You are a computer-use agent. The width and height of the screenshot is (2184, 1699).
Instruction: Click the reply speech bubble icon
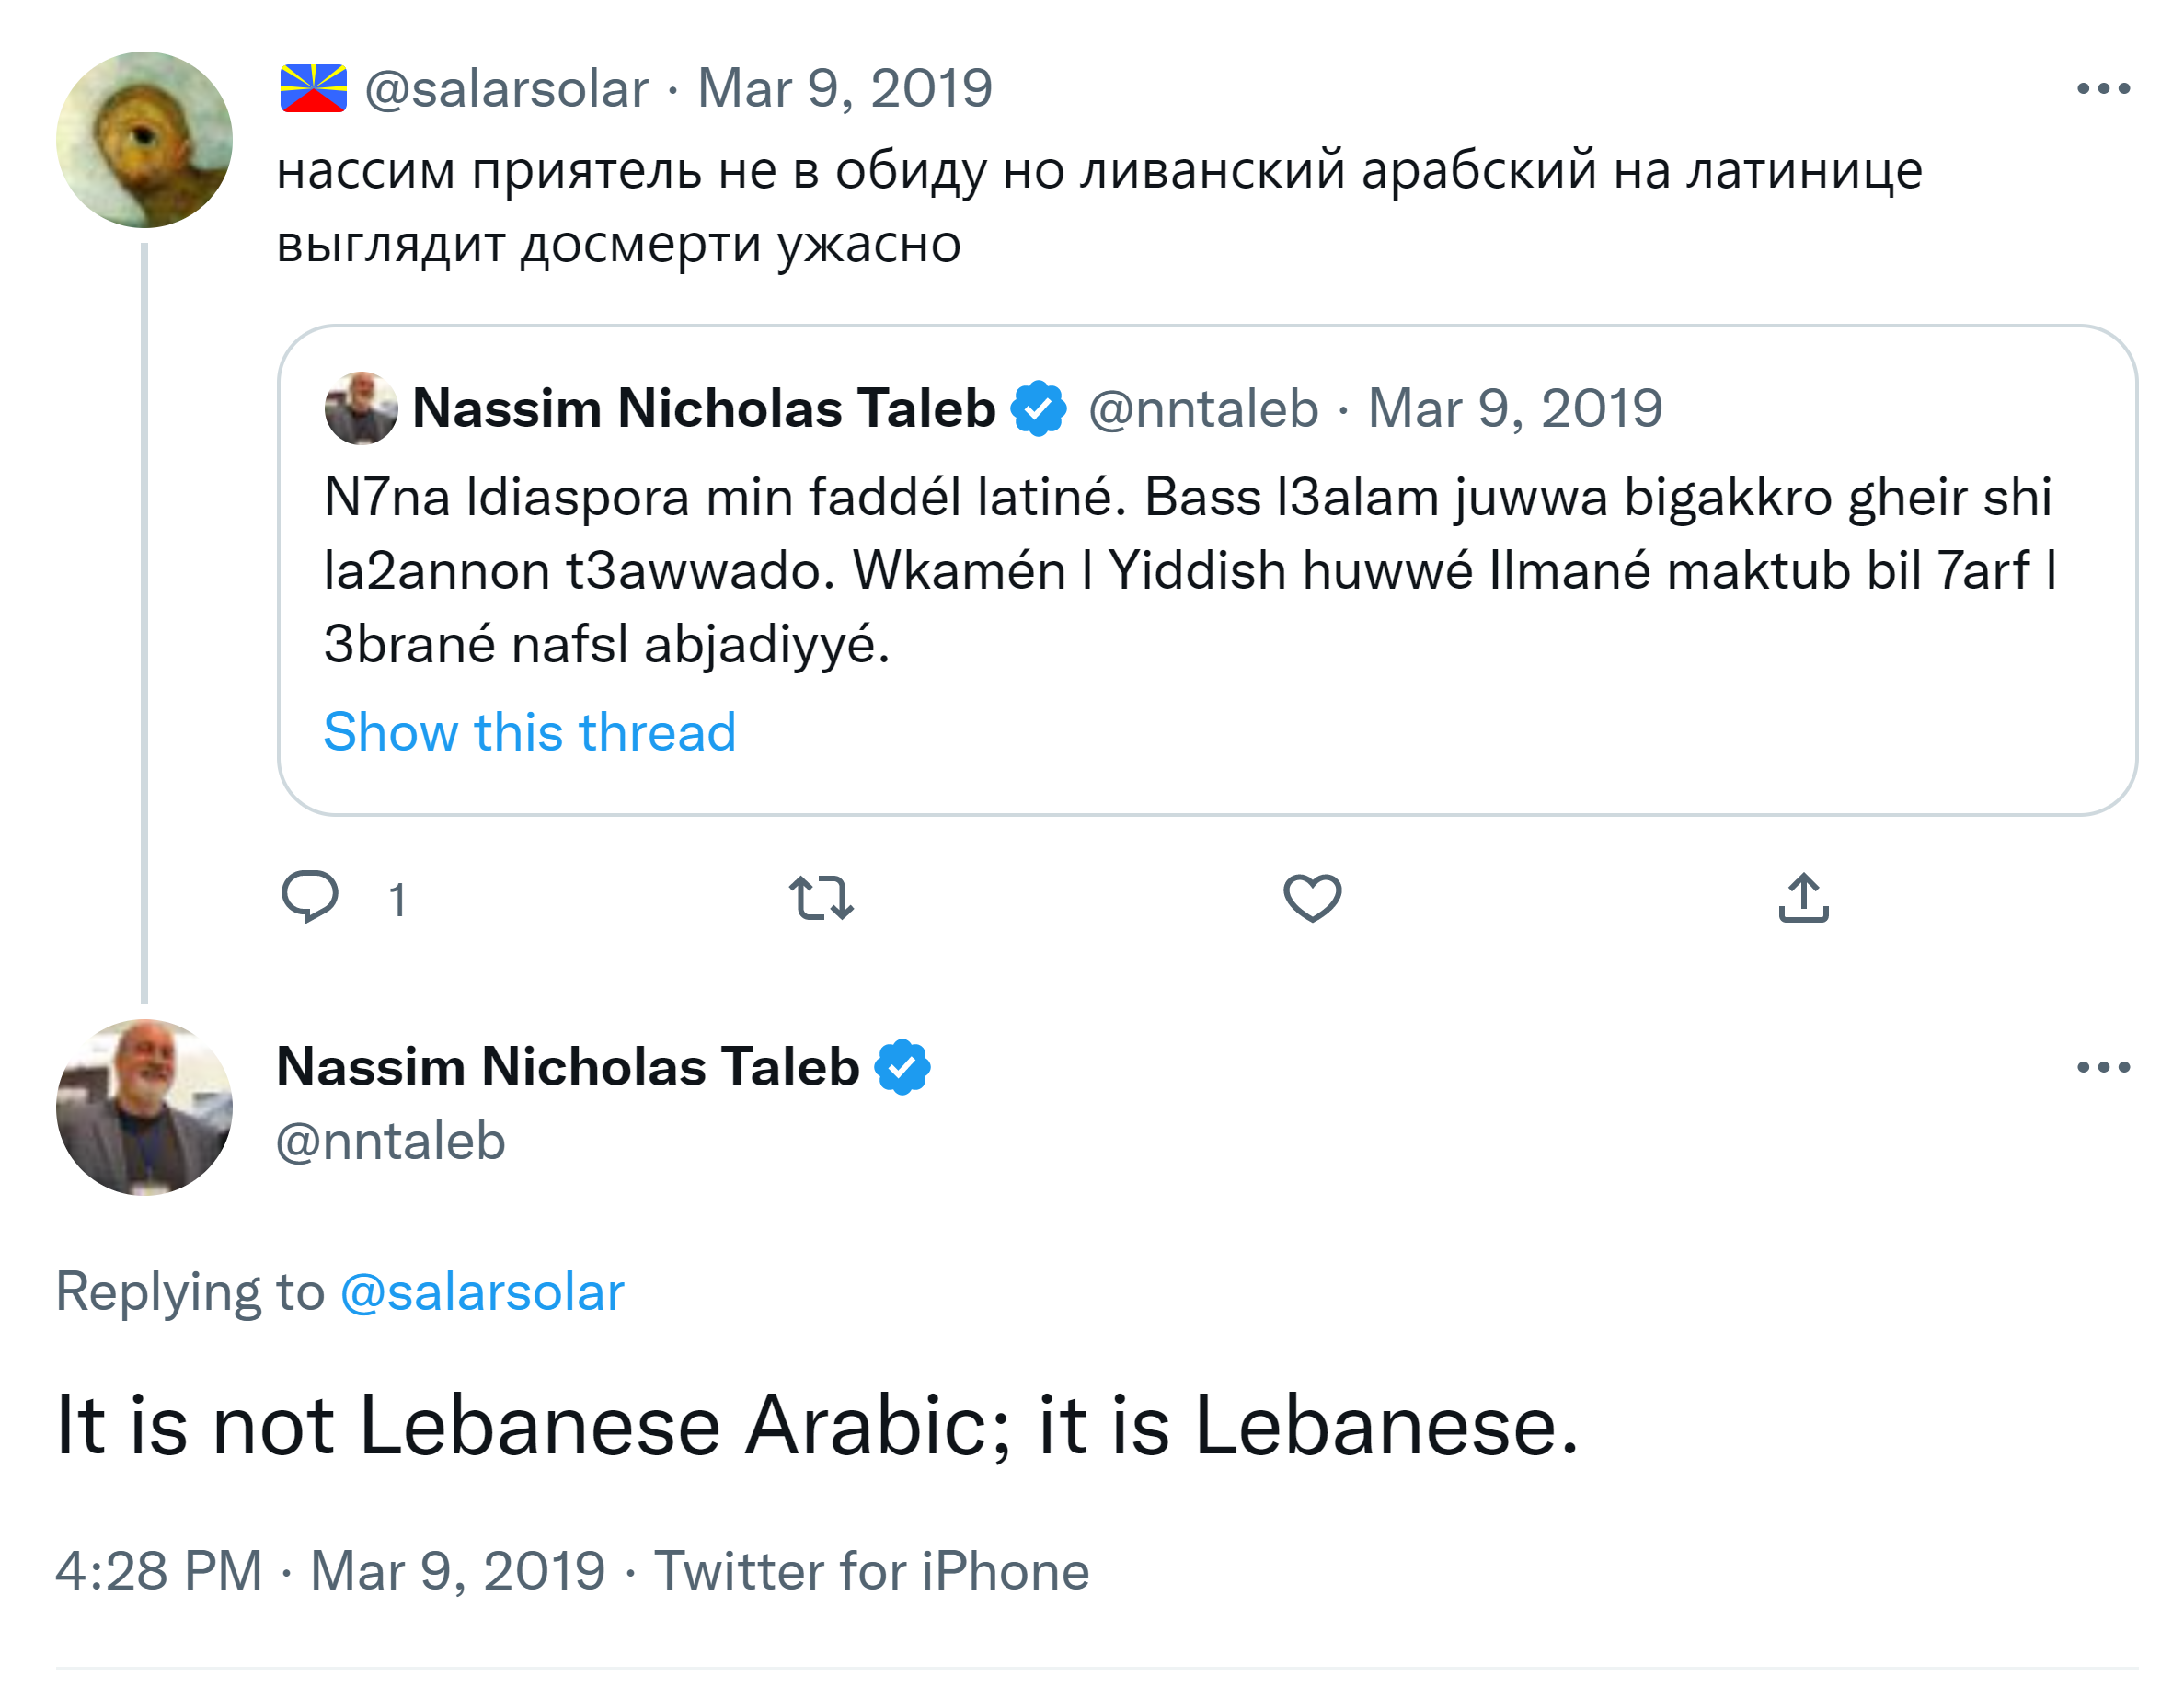[310, 897]
